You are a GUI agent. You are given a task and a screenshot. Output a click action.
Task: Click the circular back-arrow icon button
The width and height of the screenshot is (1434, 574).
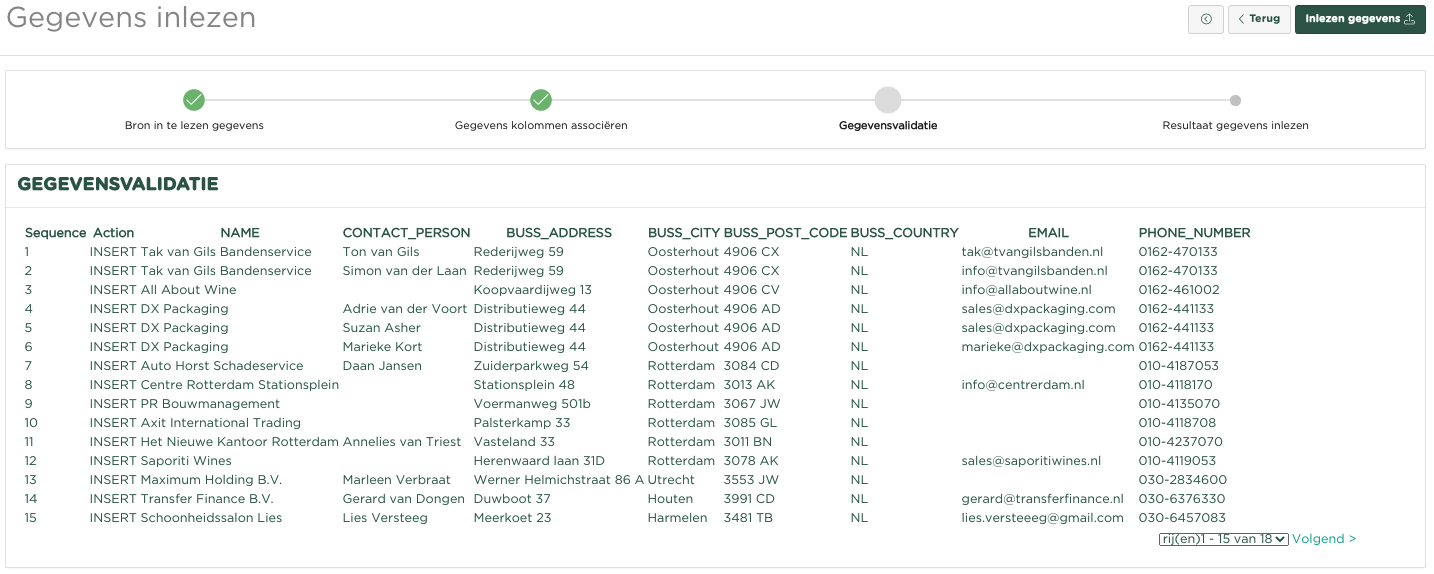(1205, 19)
